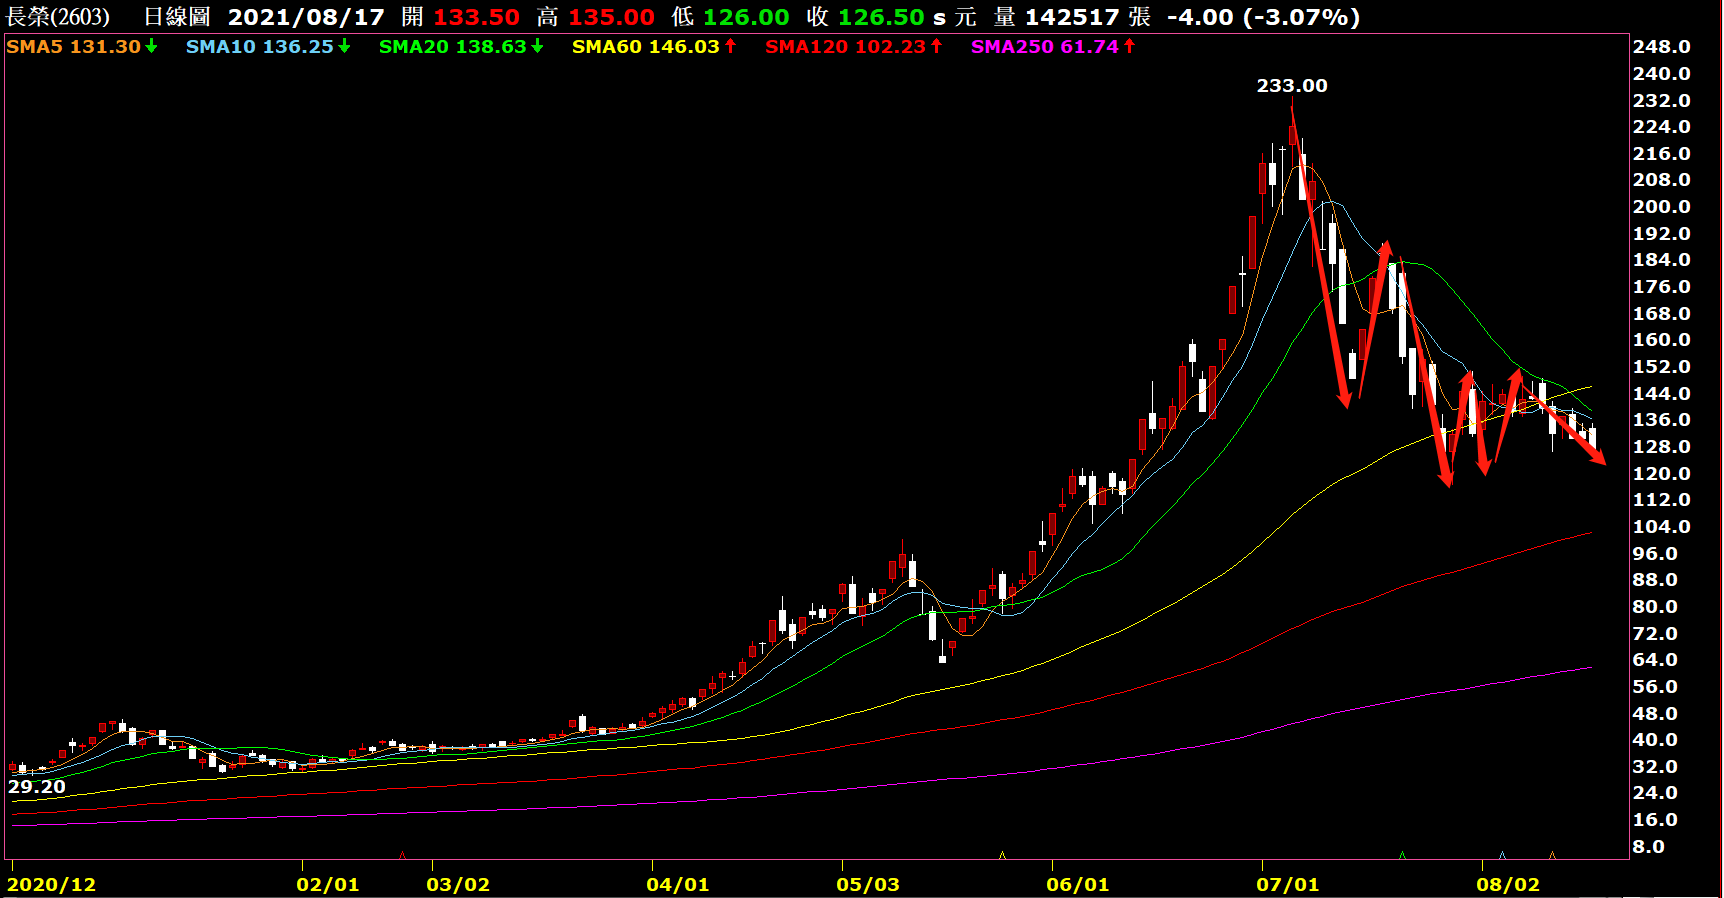Click the stock name 長榮(2603)
The height and width of the screenshot is (898, 1724).
pyautogui.click(x=58, y=17)
